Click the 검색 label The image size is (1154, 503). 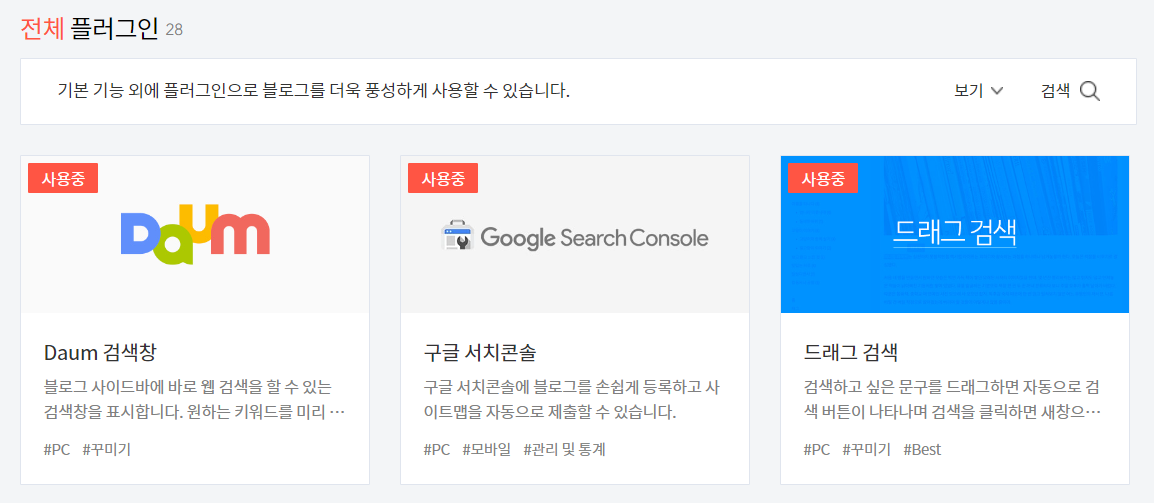pos(1055,91)
